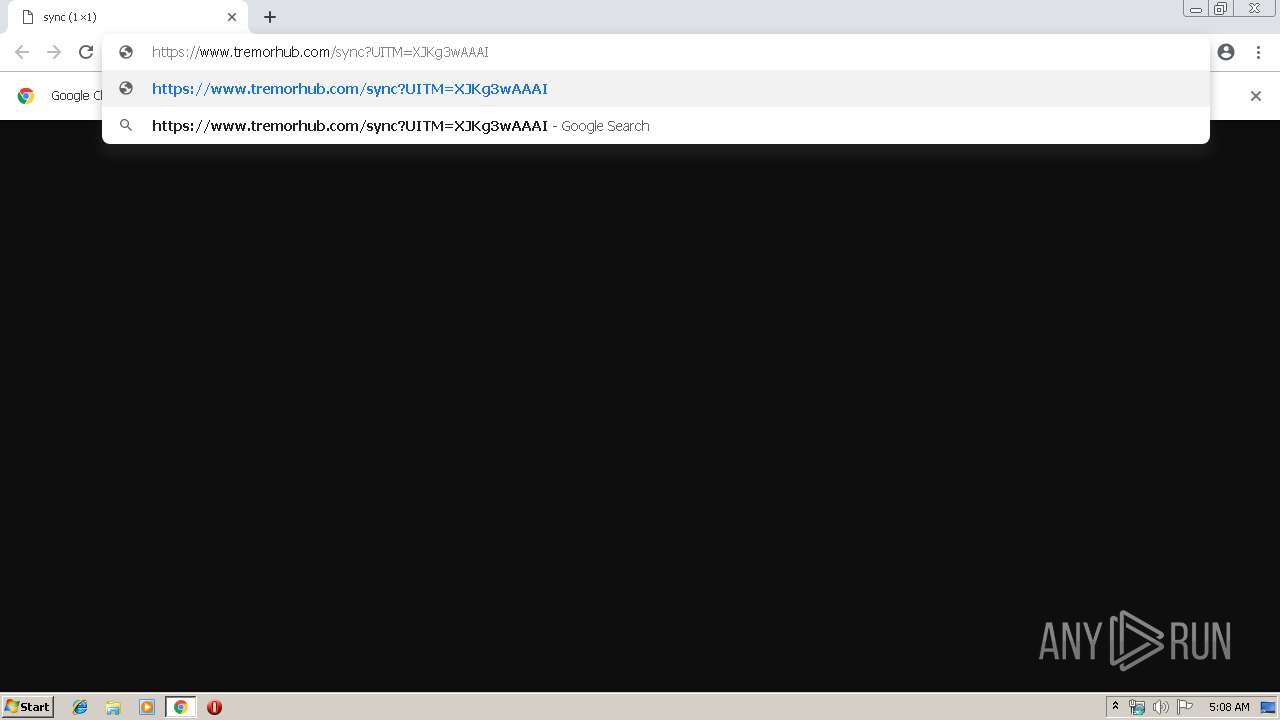Open Windows Media Player from taskbar
The height and width of the screenshot is (720, 1280).
(147, 707)
